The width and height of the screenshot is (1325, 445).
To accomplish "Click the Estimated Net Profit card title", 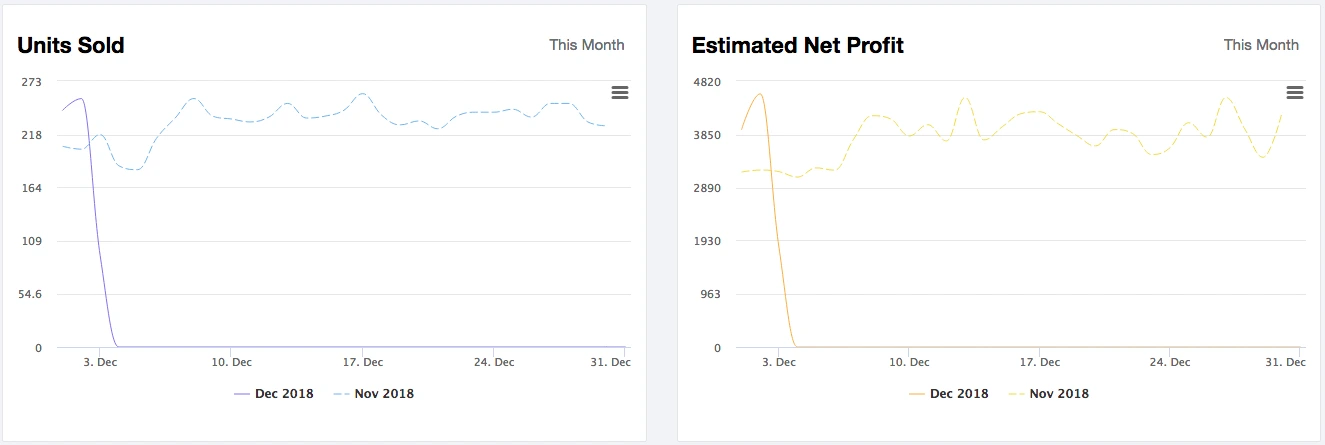I will click(798, 45).
